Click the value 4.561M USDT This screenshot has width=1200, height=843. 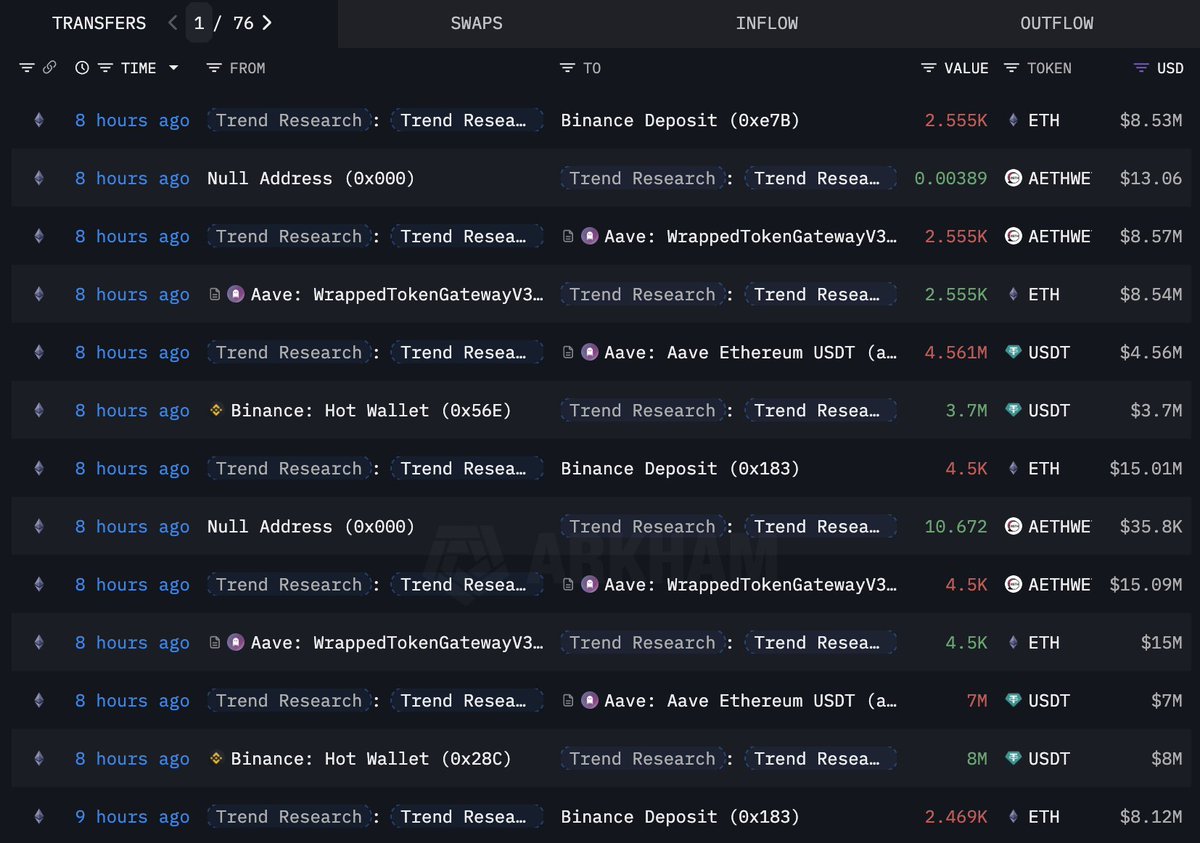[956, 352]
